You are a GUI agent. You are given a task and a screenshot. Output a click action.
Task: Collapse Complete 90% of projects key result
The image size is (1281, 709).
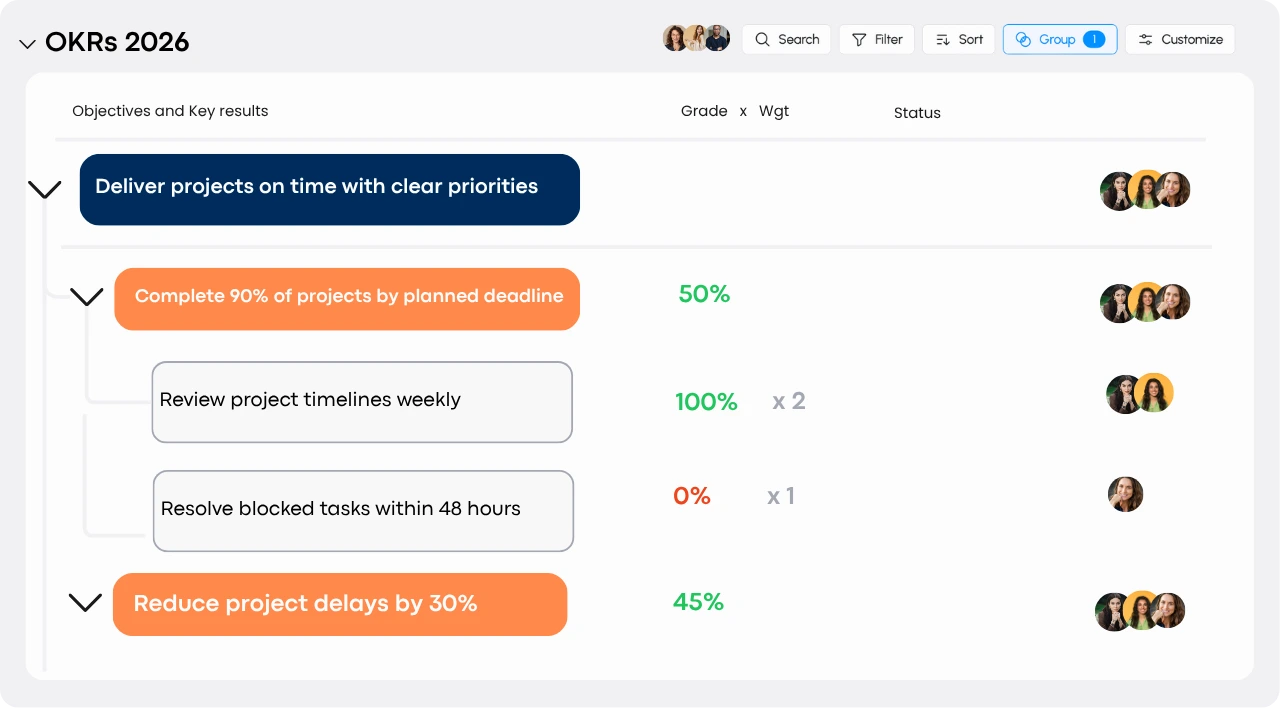[x=87, y=296]
